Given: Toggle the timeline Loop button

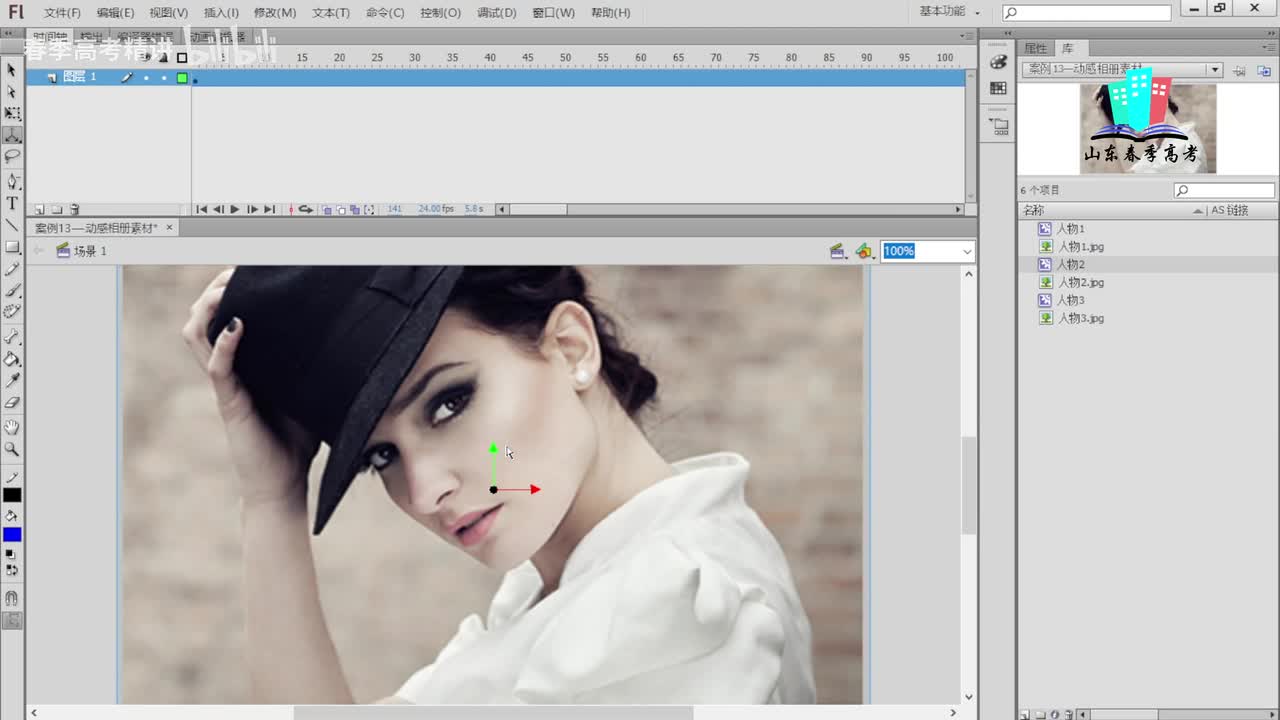Looking at the screenshot, I should [x=306, y=209].
